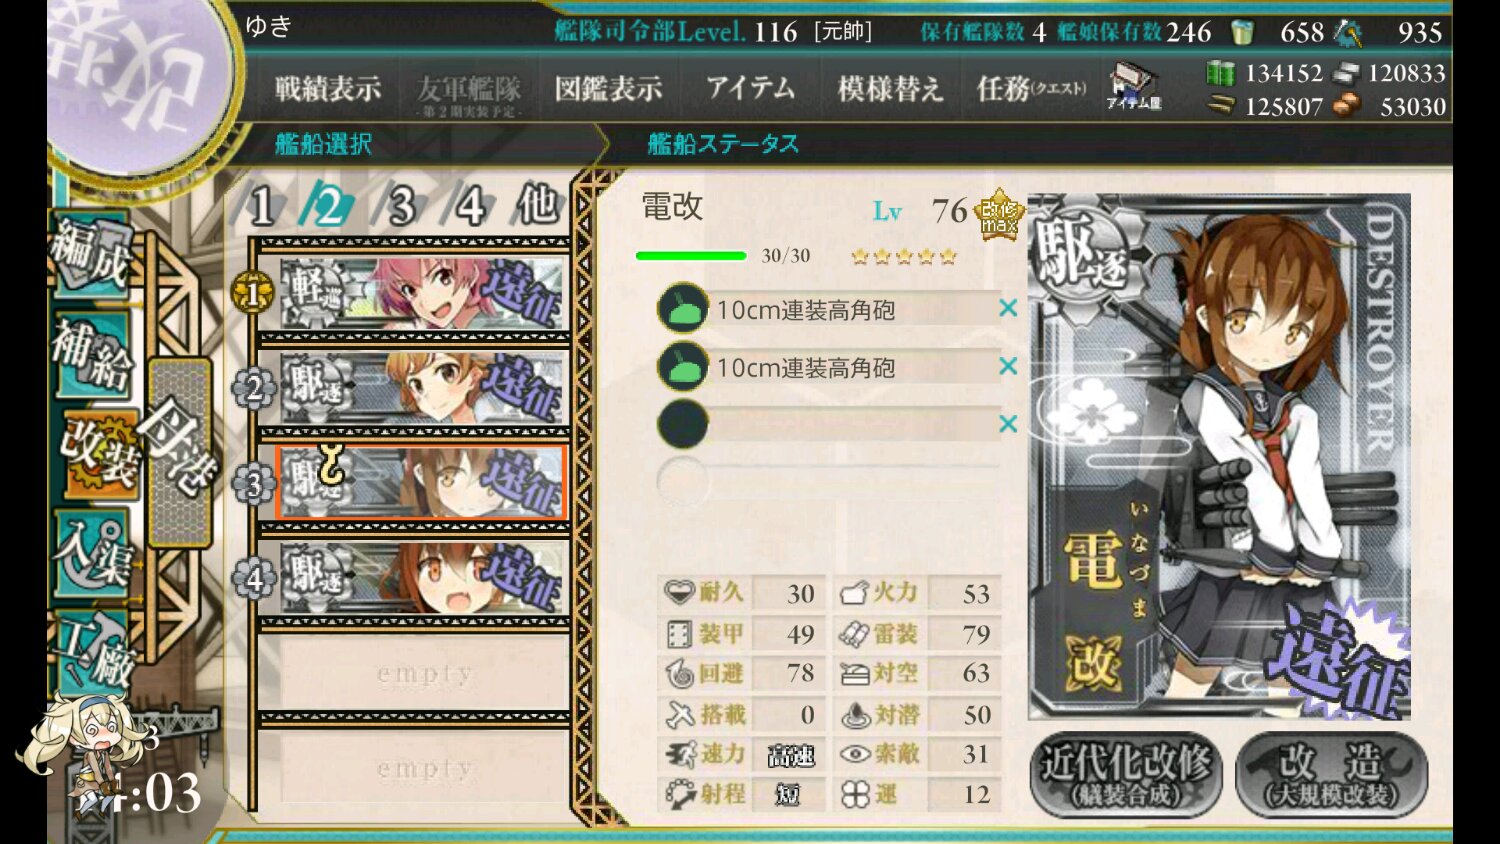Select the 改装 (remodel) sidebar icon

click(100, 454)
